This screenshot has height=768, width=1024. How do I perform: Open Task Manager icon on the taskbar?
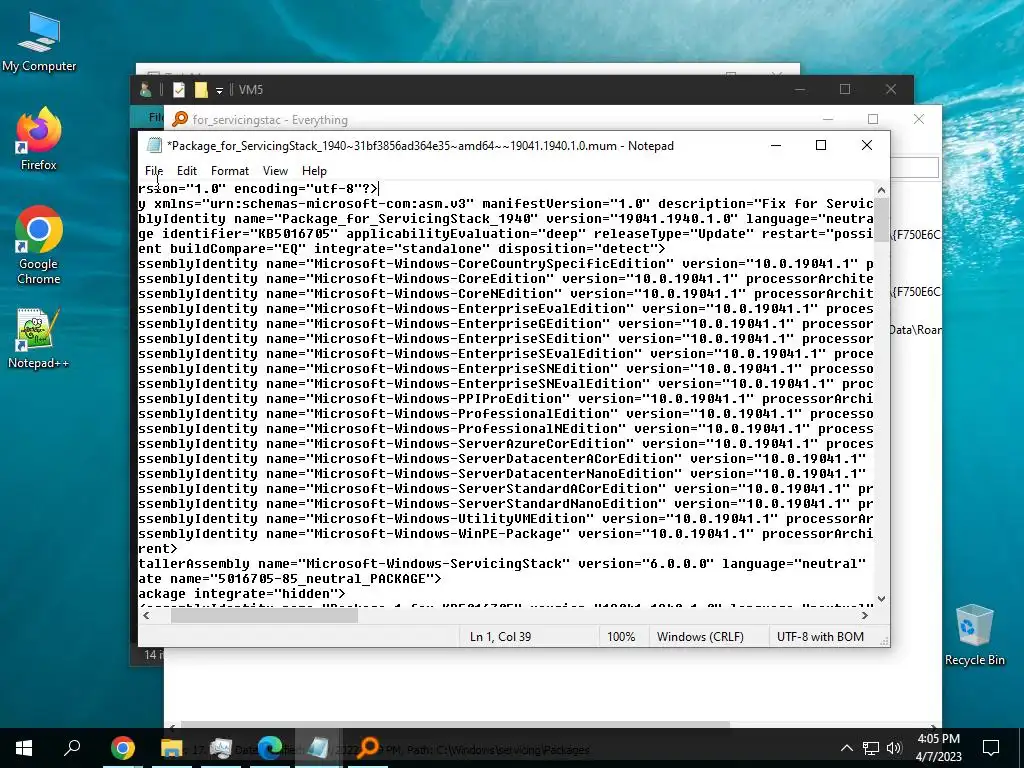[x=221, y=748]
